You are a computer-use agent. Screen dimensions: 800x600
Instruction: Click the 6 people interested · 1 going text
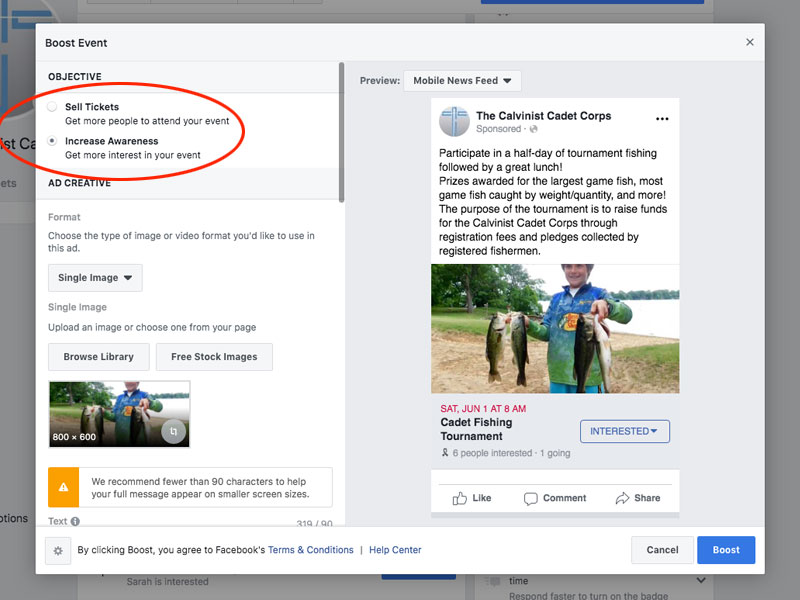click(511, 453)
